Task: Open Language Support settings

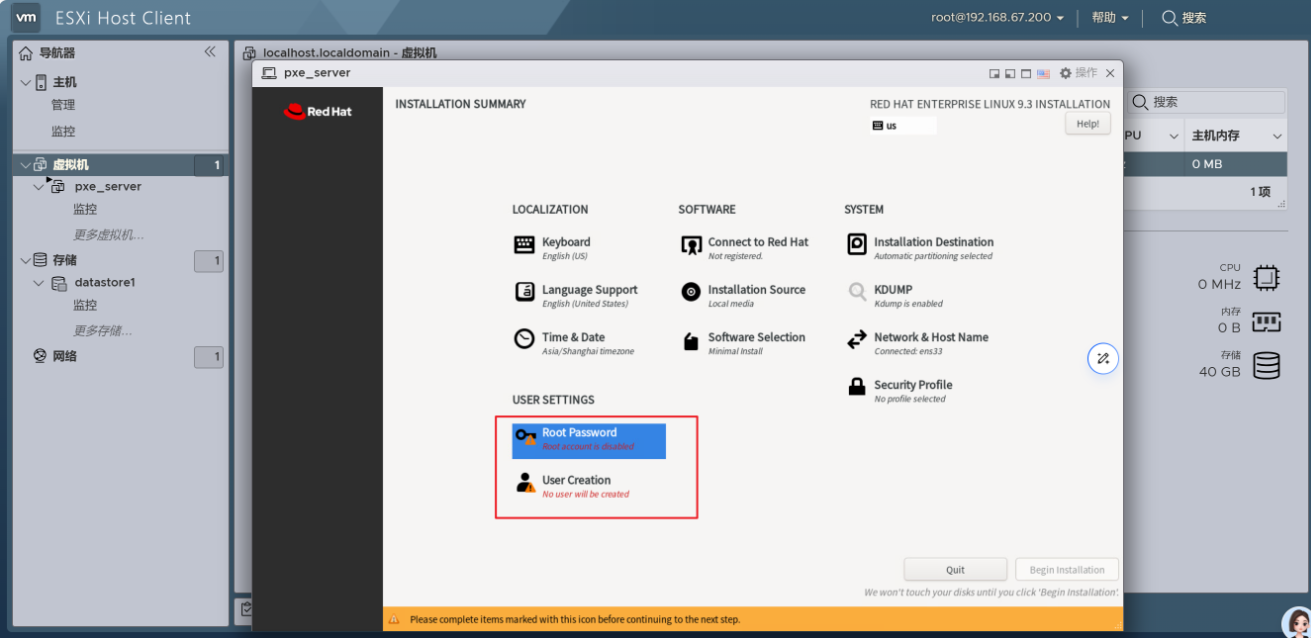Action: coord(576,296)
